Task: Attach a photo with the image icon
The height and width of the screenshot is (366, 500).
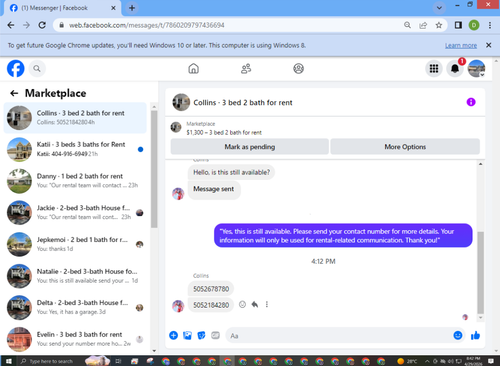Action: (x=187, y=335)
